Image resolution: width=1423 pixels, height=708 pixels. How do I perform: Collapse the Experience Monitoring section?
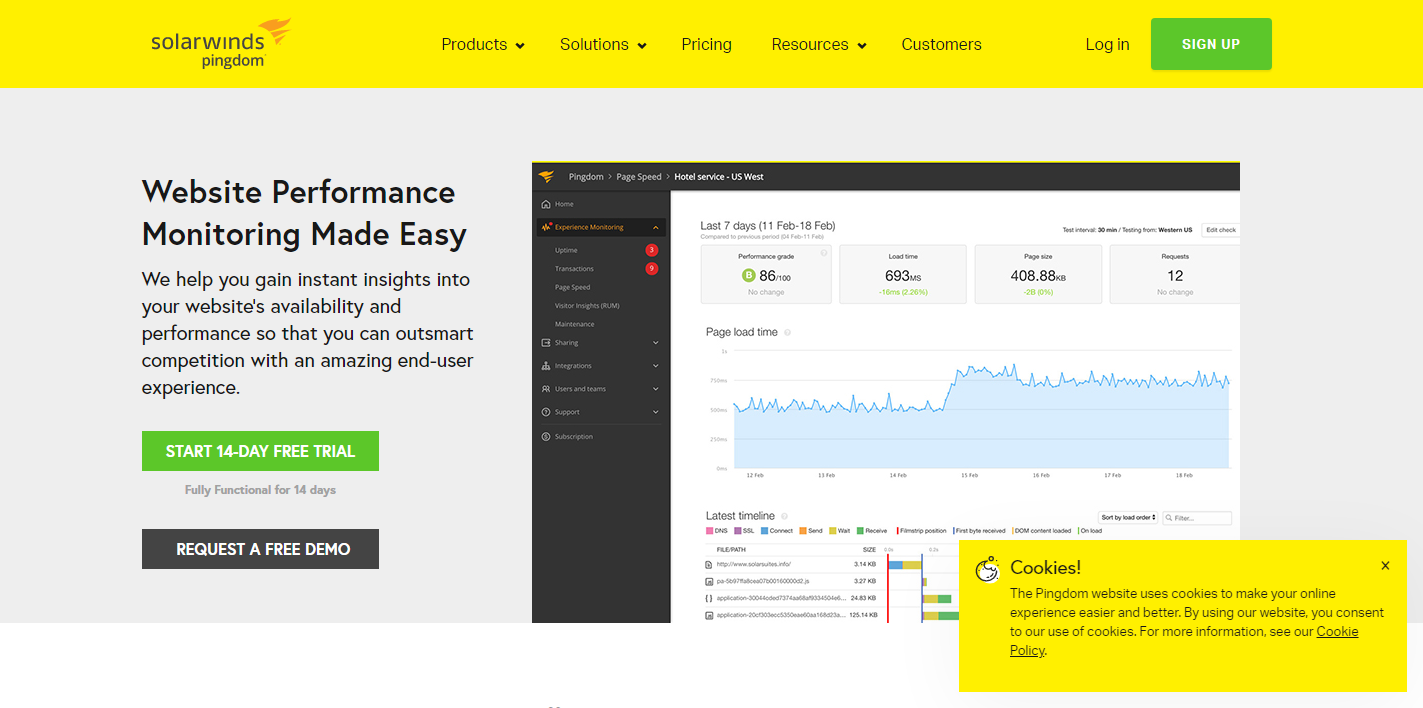coord(656,227)
